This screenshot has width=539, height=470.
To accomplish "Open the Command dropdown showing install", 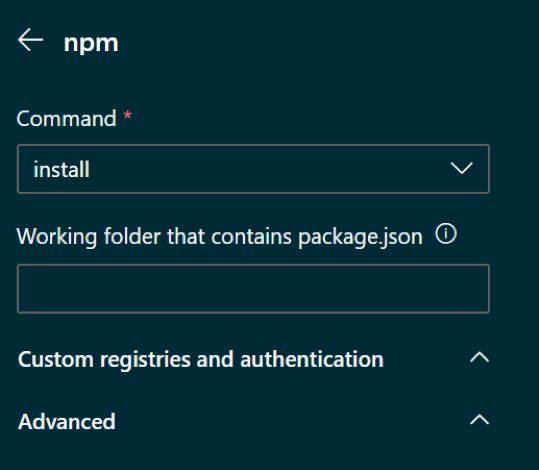I will (253, 169).
